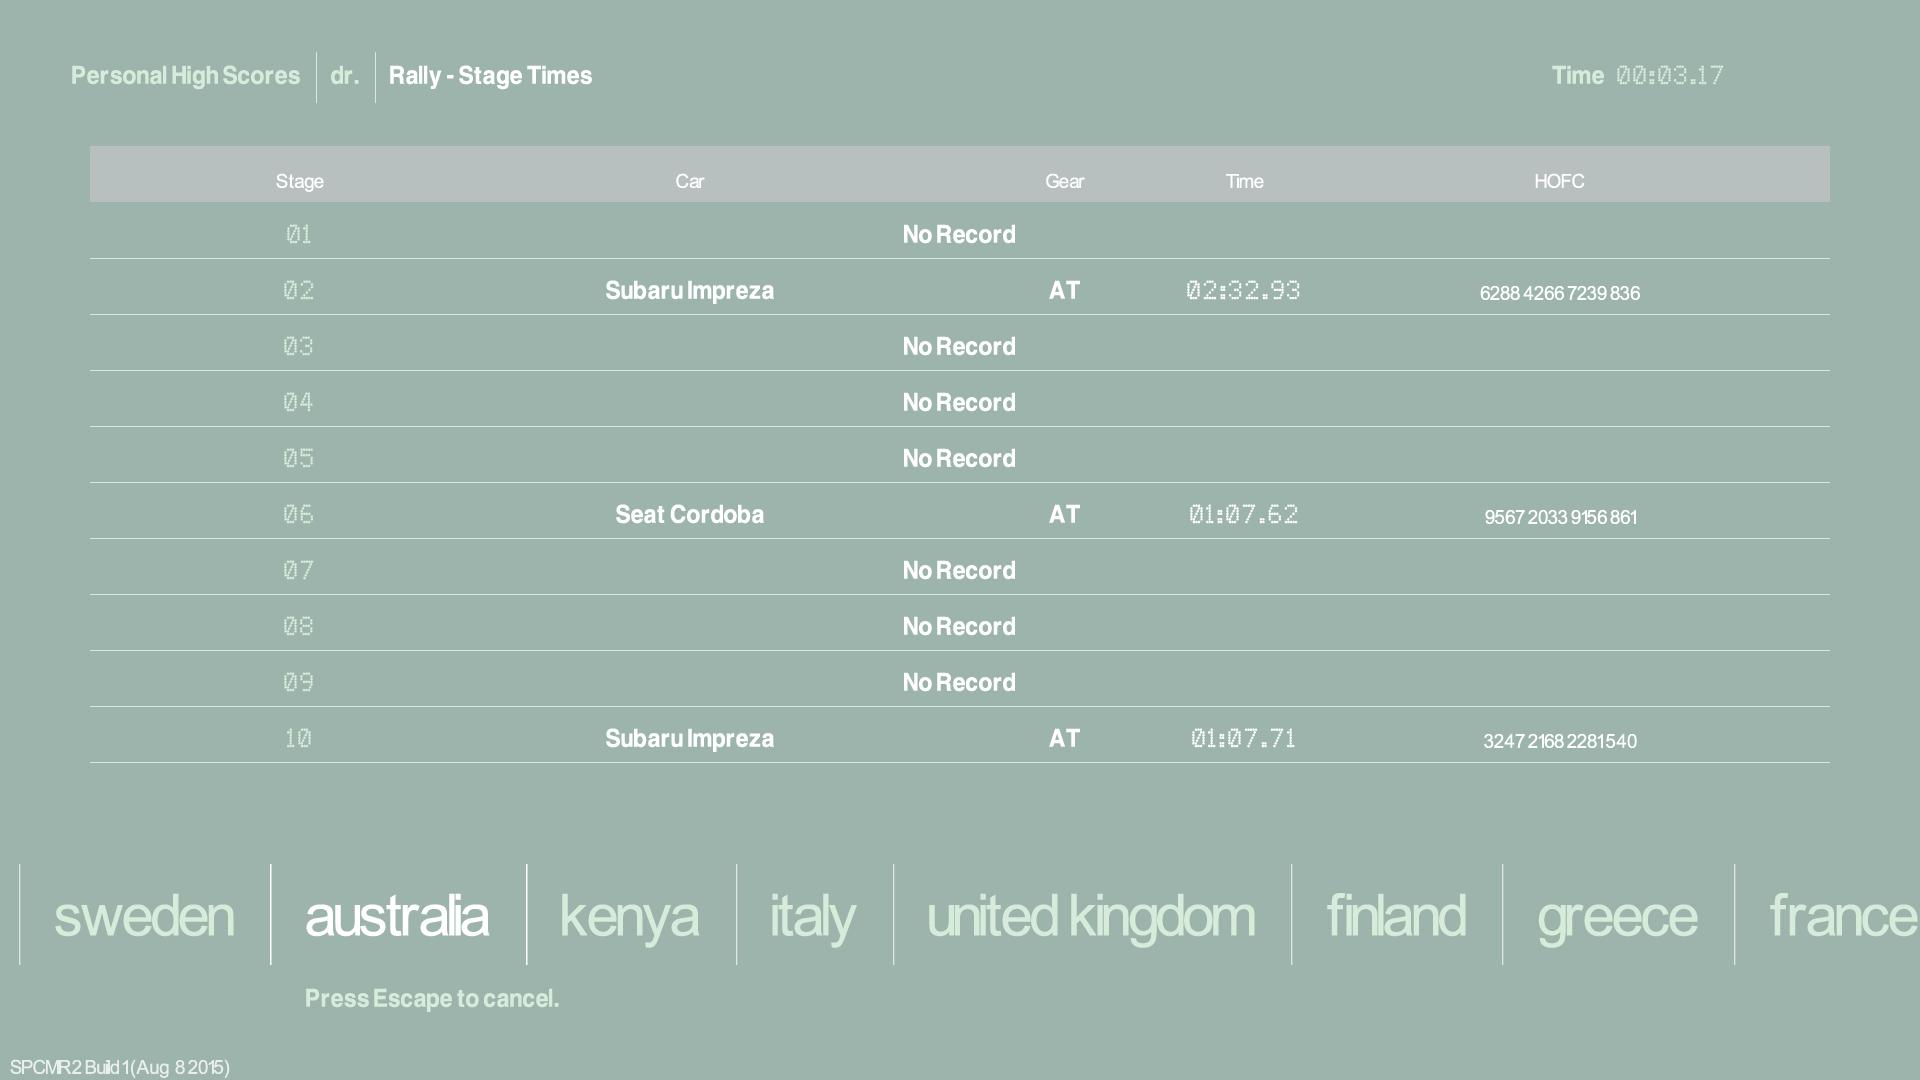Select the australia country tab
1920x1080 pixels.
[397, 916]
